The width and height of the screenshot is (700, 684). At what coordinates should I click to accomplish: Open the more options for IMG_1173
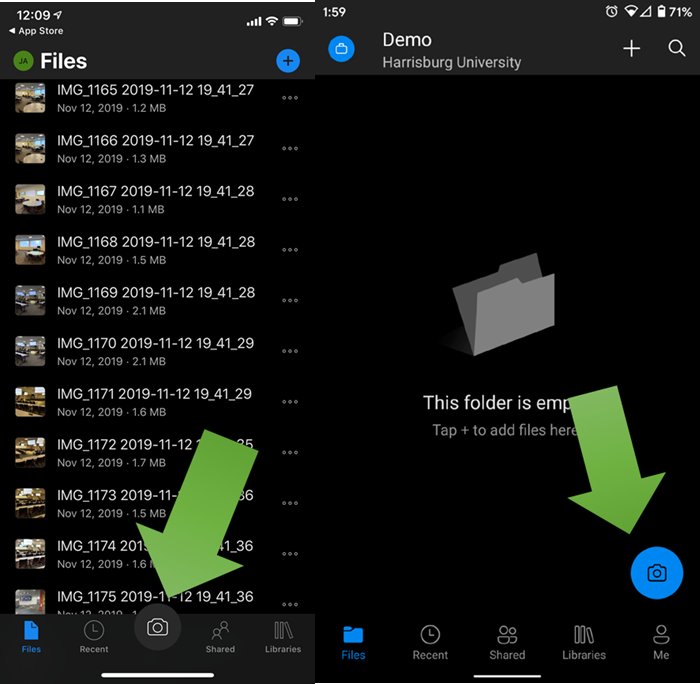tap(290, 503)
